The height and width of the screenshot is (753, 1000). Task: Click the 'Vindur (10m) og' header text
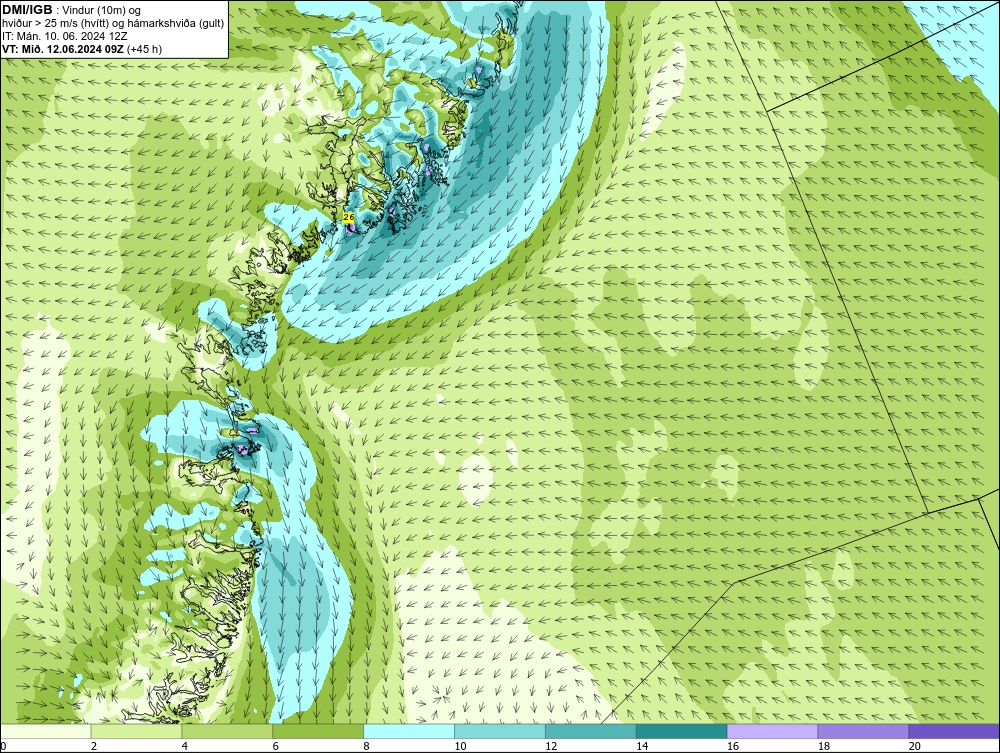pos(103,10)
